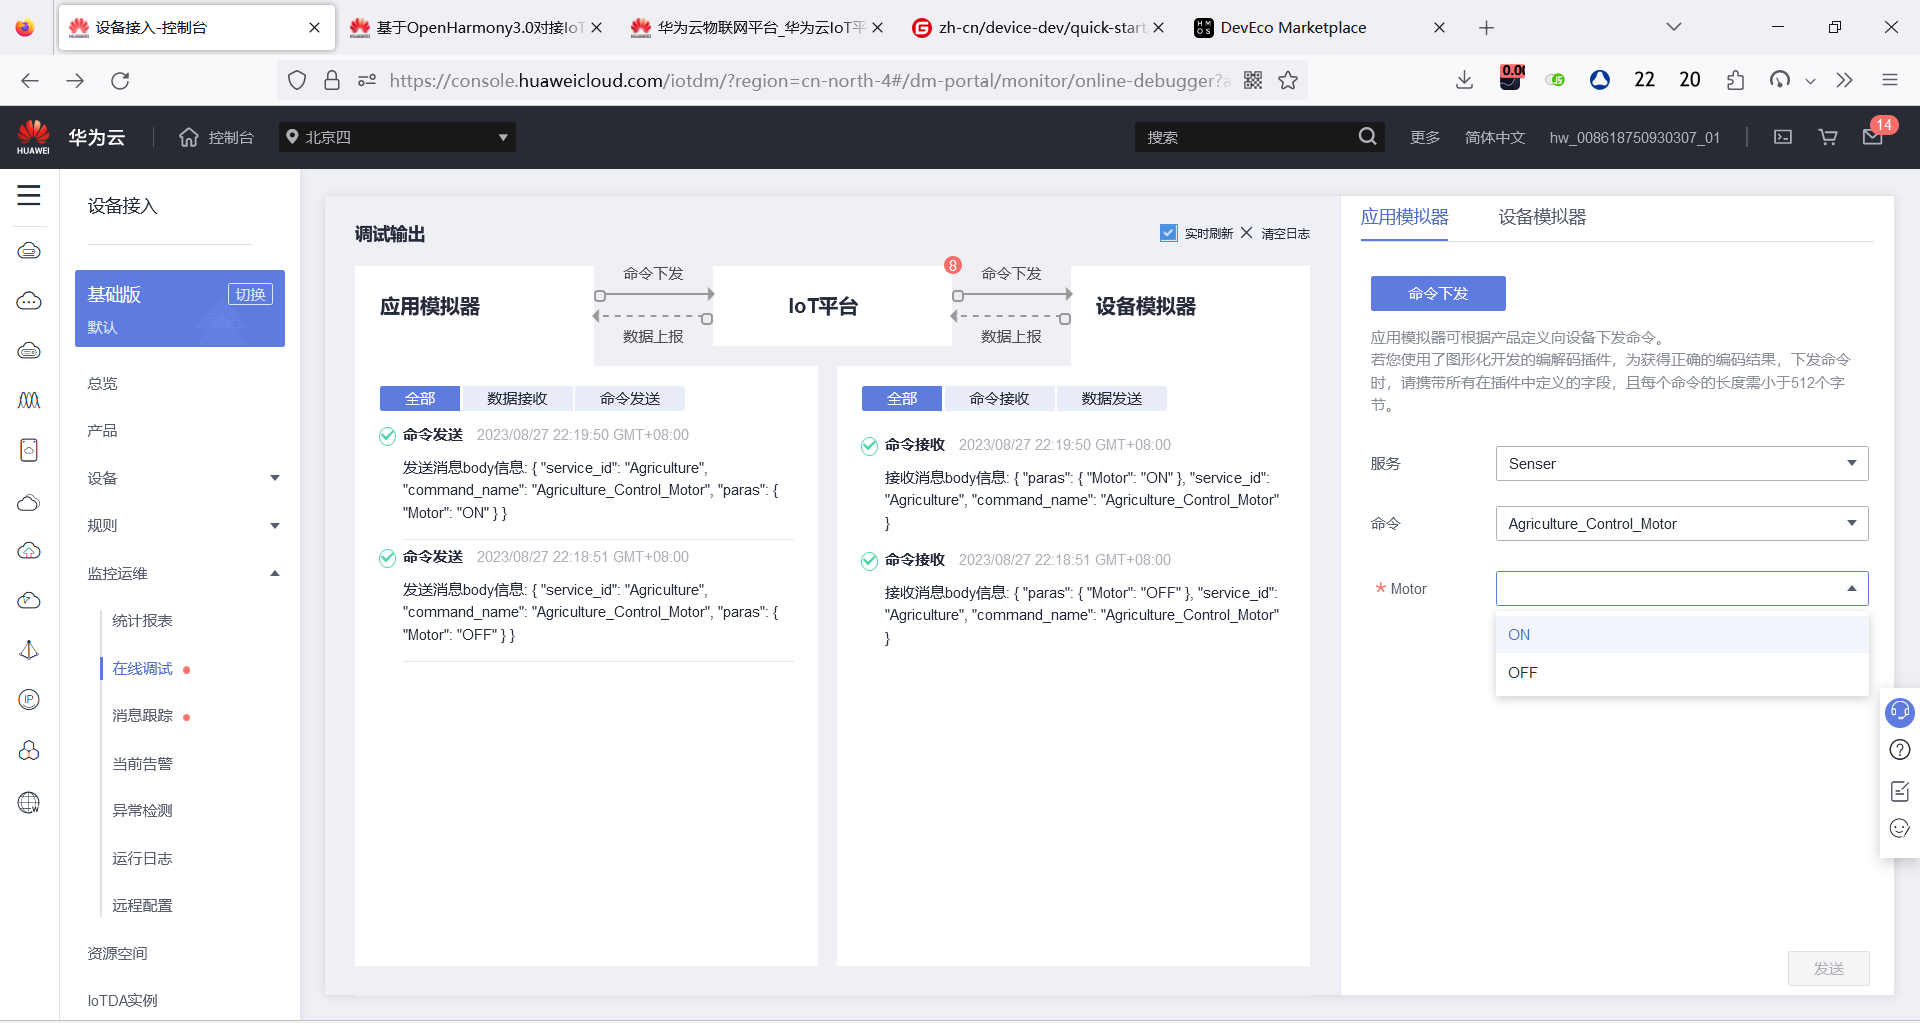Select the 应用模拟器 tab
1920x1023 pixels.
pyautogui.click(x=1404, y=217)
